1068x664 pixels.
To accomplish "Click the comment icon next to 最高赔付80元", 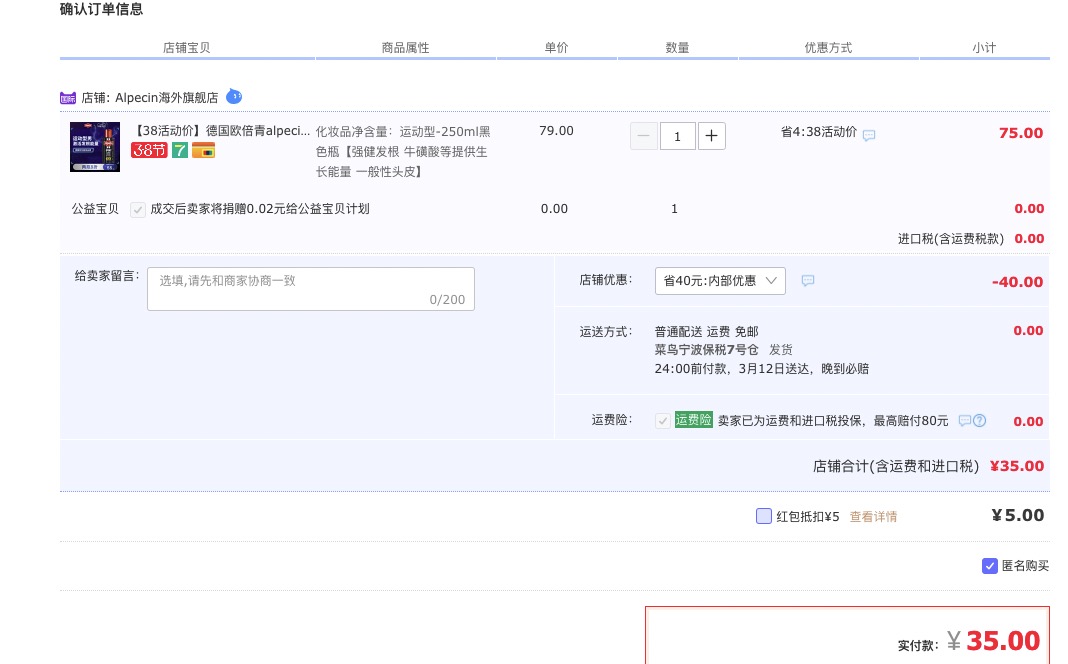I will [x=964, y=420].
